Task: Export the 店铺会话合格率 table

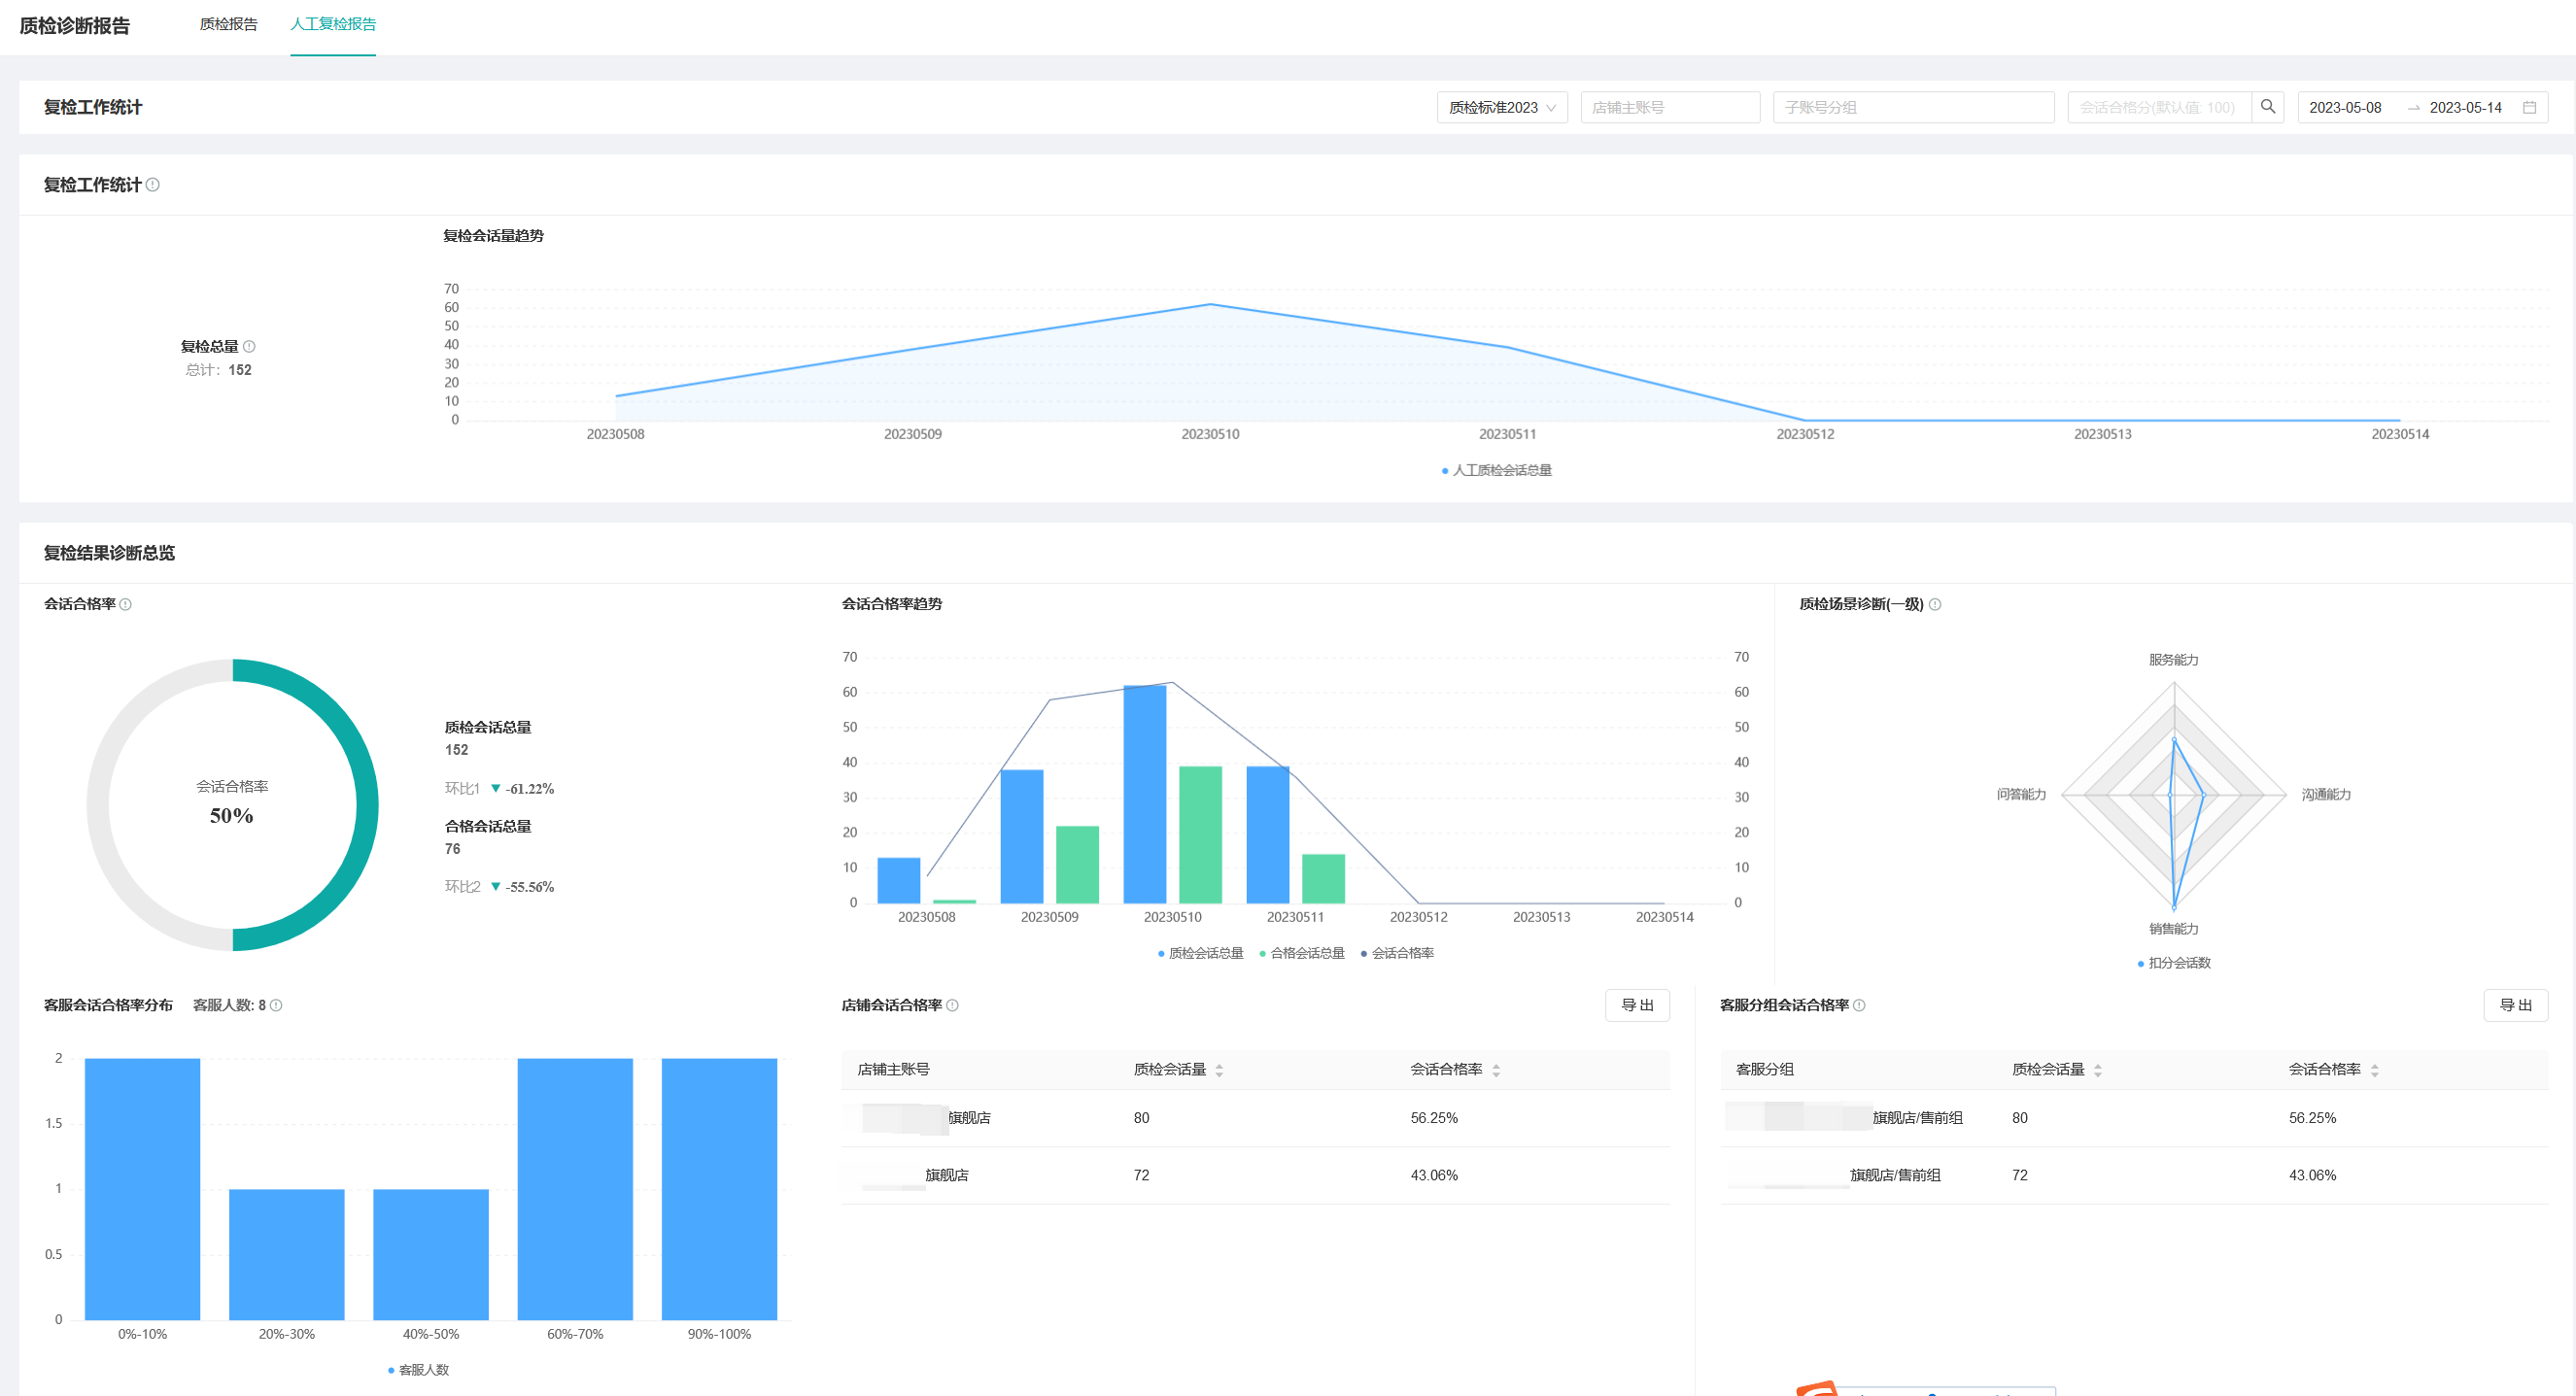Action: tap(1637, 1005)
